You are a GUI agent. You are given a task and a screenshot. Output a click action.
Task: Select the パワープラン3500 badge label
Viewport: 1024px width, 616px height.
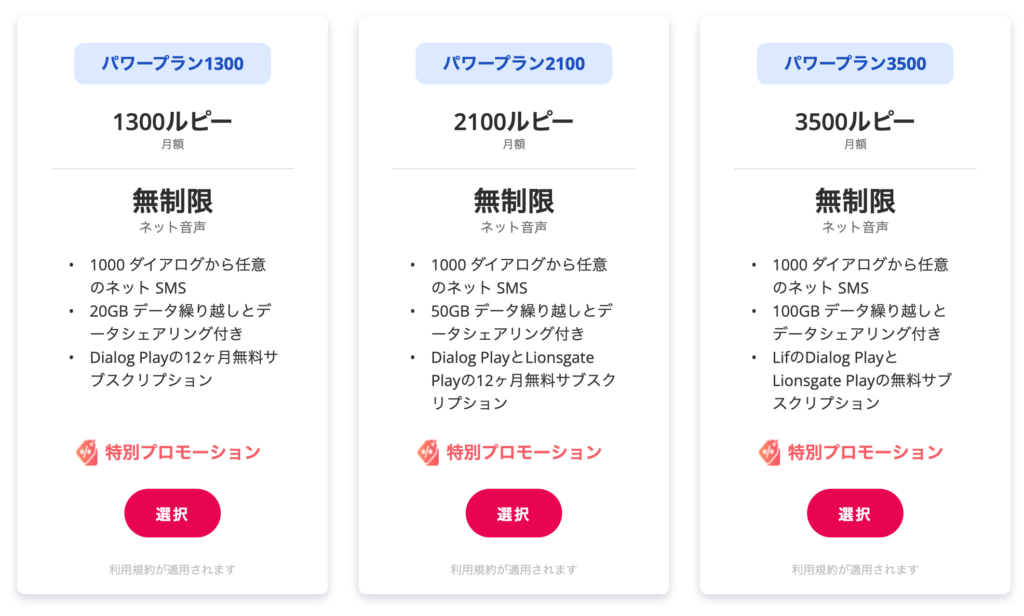tap(855, 64)
